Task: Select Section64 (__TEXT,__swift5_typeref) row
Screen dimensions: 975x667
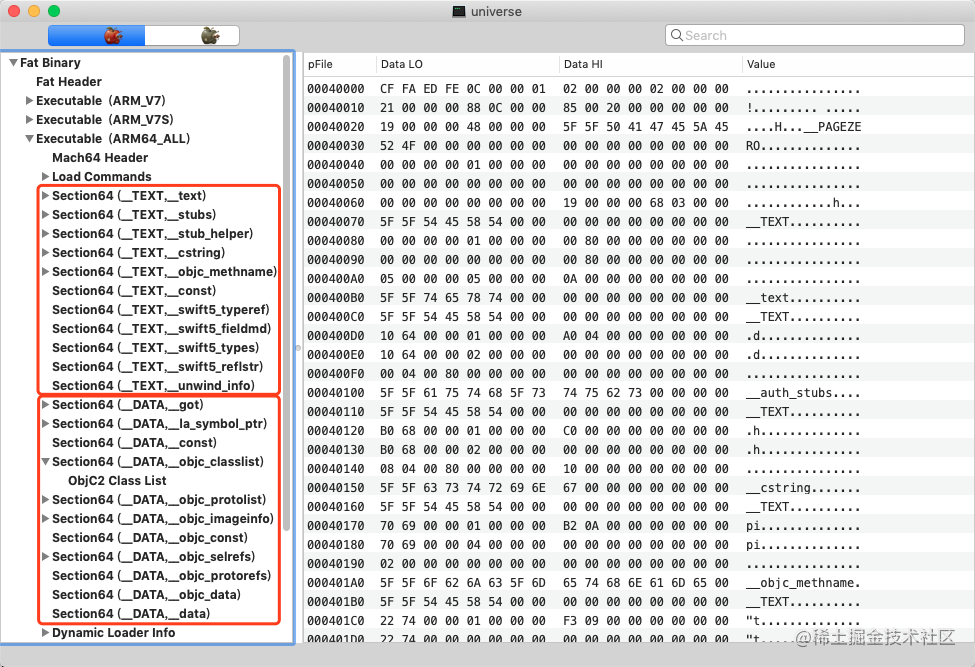Action: click(x=160, y=310)
